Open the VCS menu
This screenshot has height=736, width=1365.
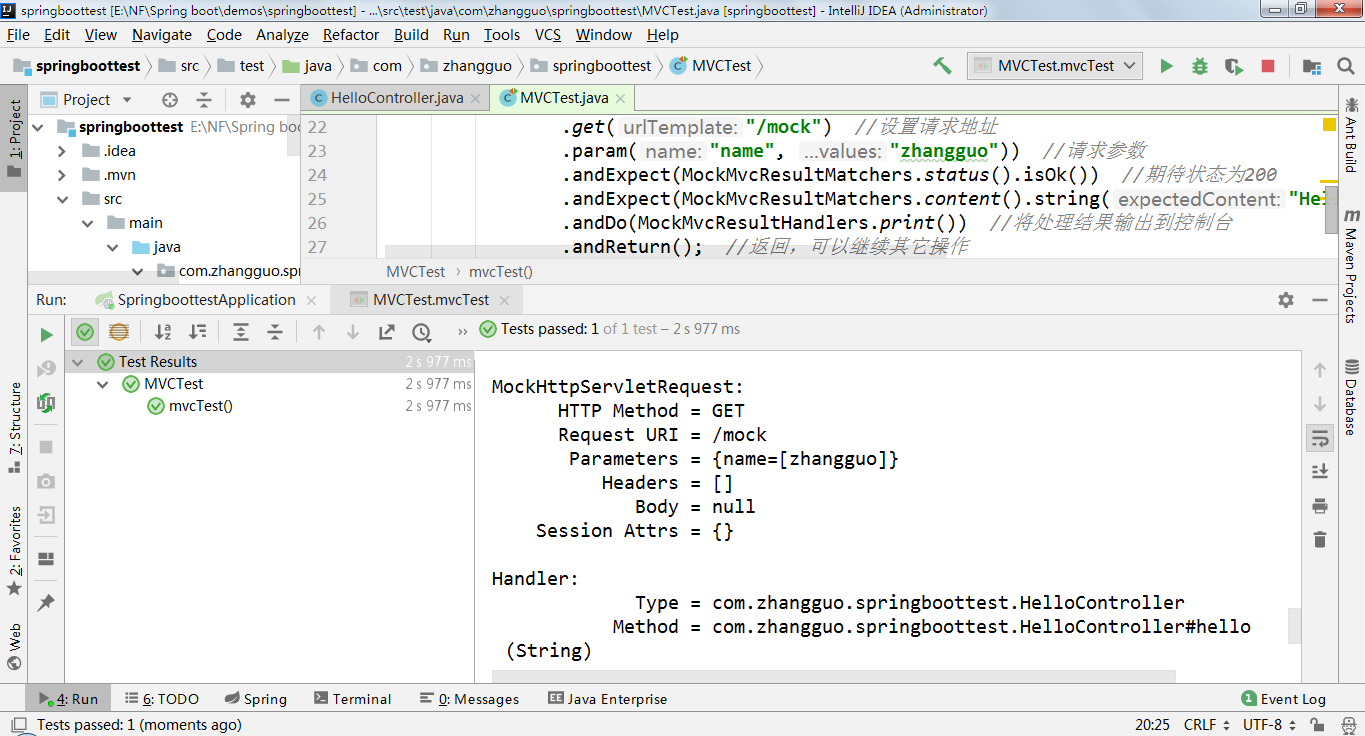point(548,34)
